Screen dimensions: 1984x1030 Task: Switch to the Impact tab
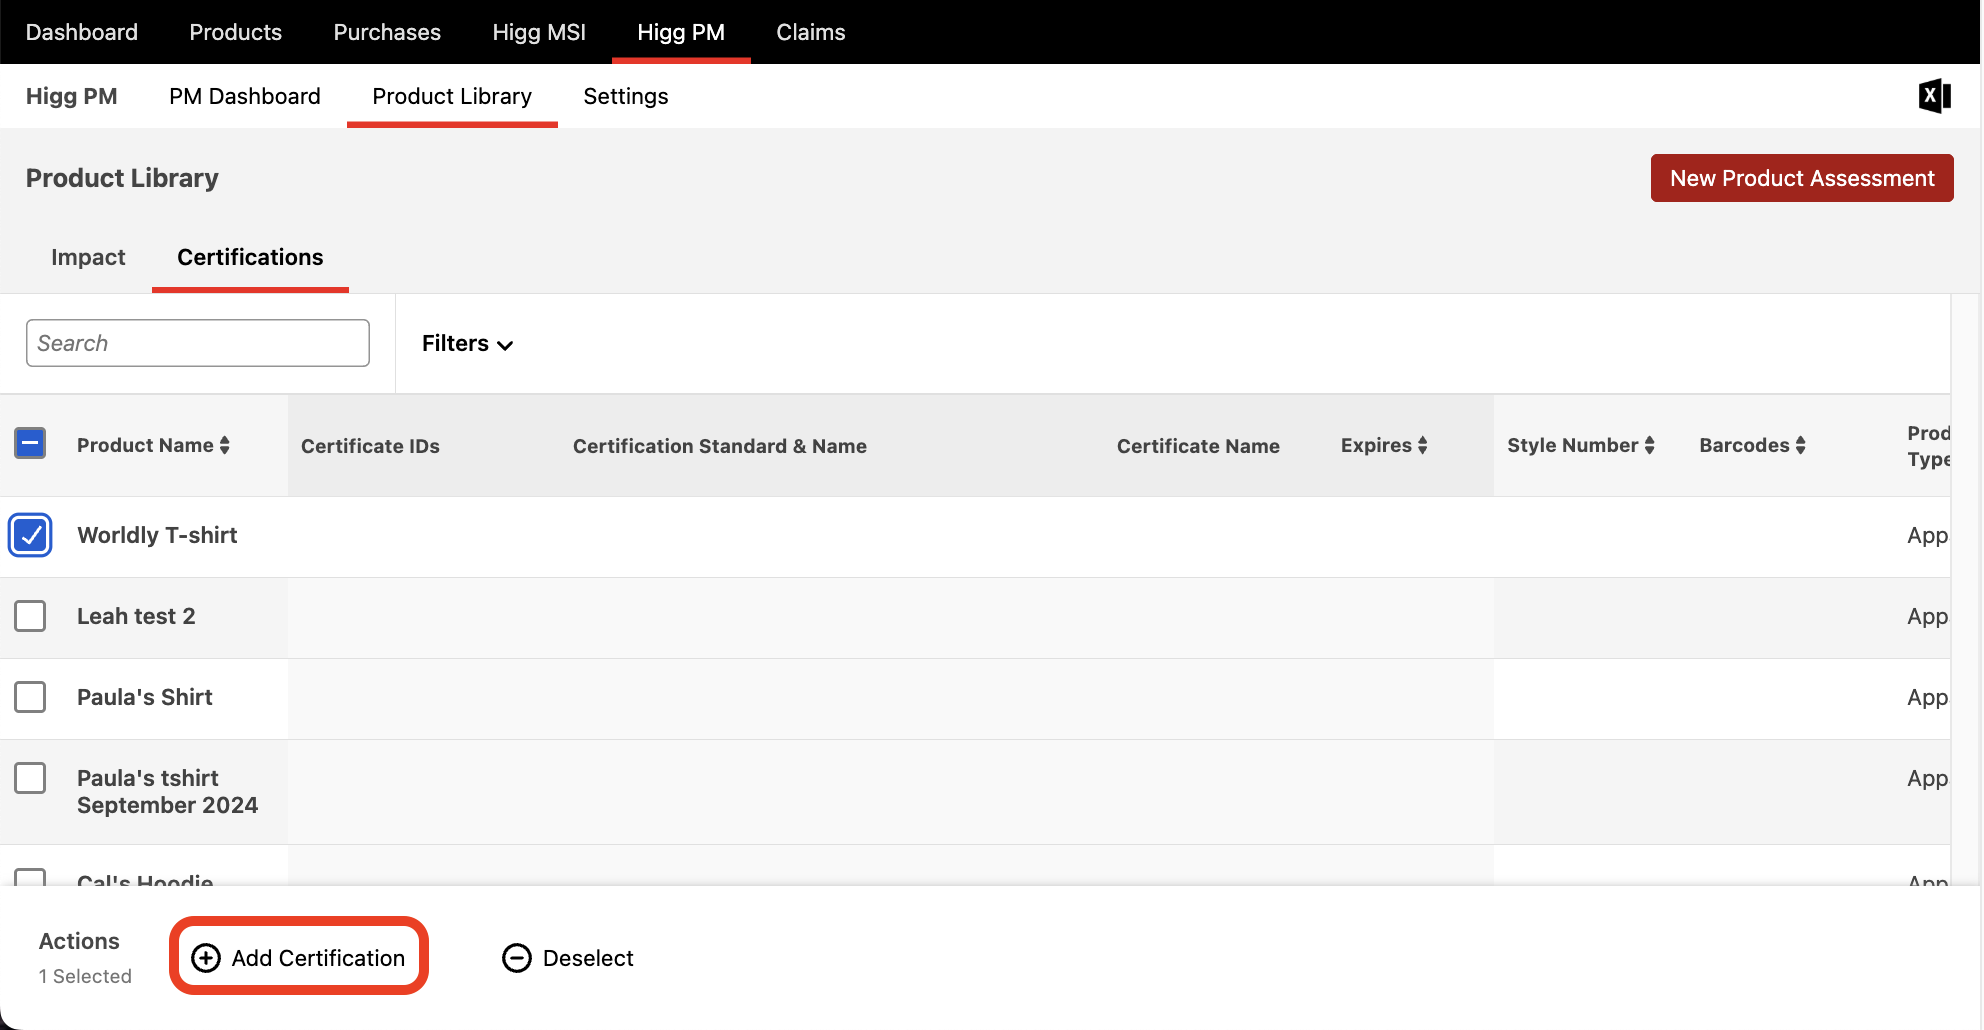tap(88, 257)
